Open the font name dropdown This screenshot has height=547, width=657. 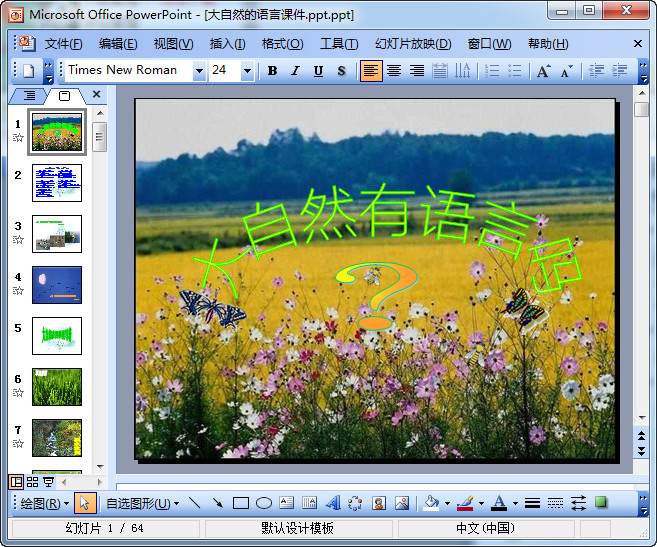(x=199, y=71)
